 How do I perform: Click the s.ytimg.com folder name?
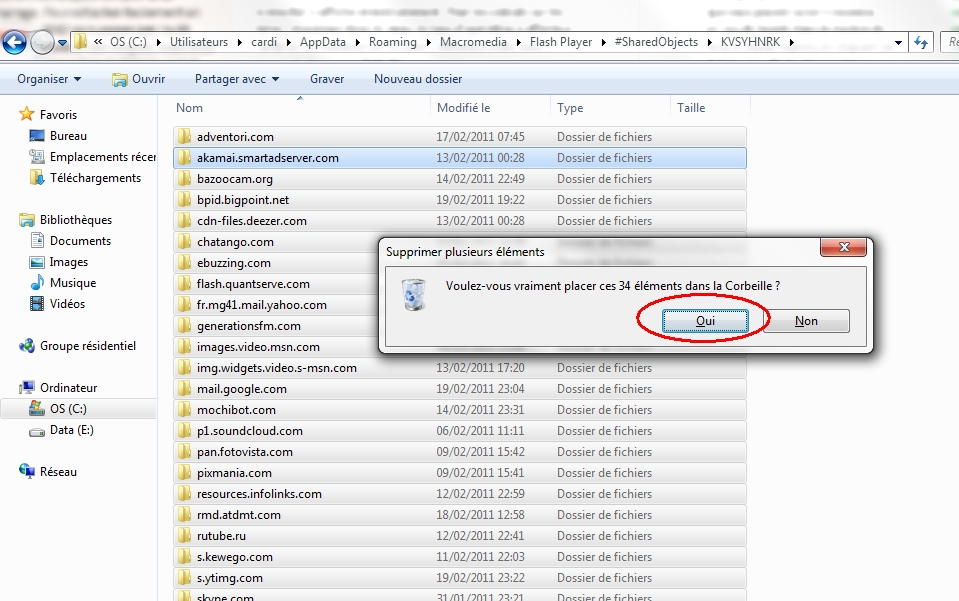point(230,578)
